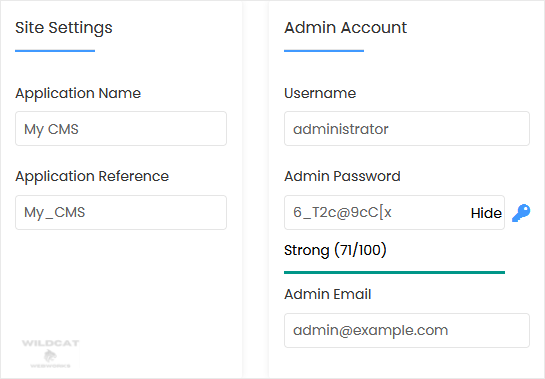Click the Admin Email label

point(328,294)
